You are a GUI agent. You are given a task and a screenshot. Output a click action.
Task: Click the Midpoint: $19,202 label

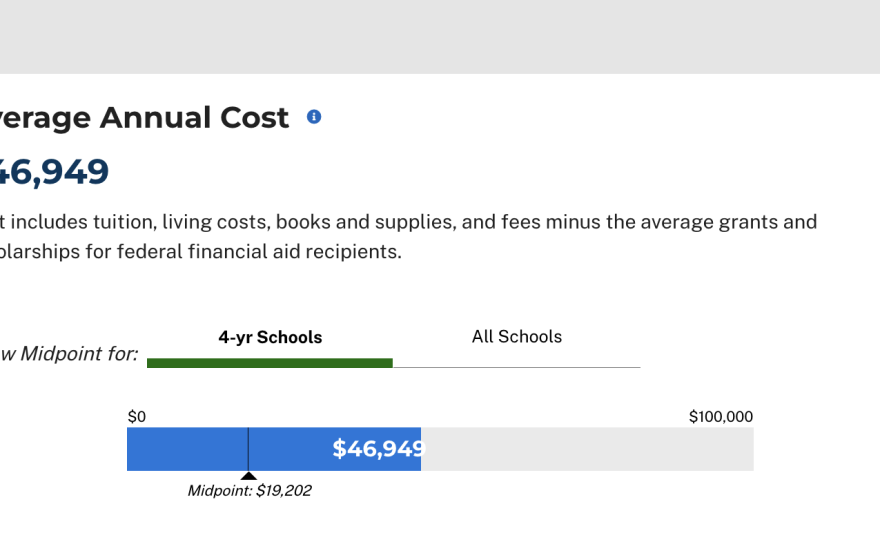(249, 491)
